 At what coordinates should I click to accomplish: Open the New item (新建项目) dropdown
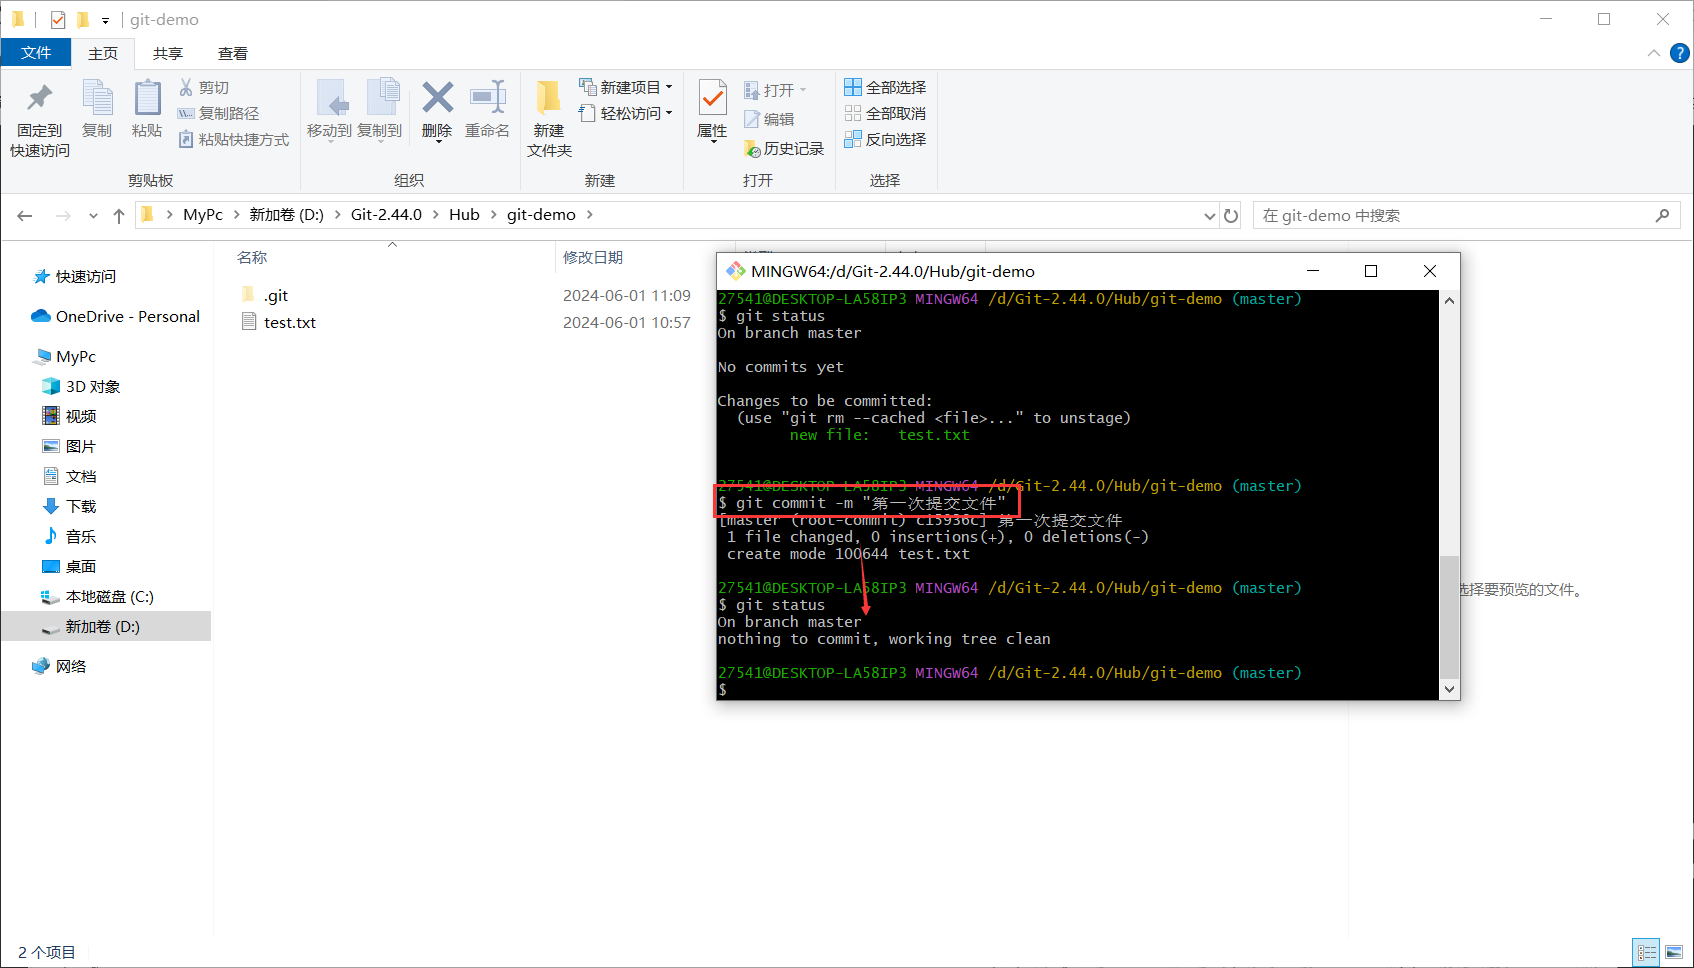626,87
